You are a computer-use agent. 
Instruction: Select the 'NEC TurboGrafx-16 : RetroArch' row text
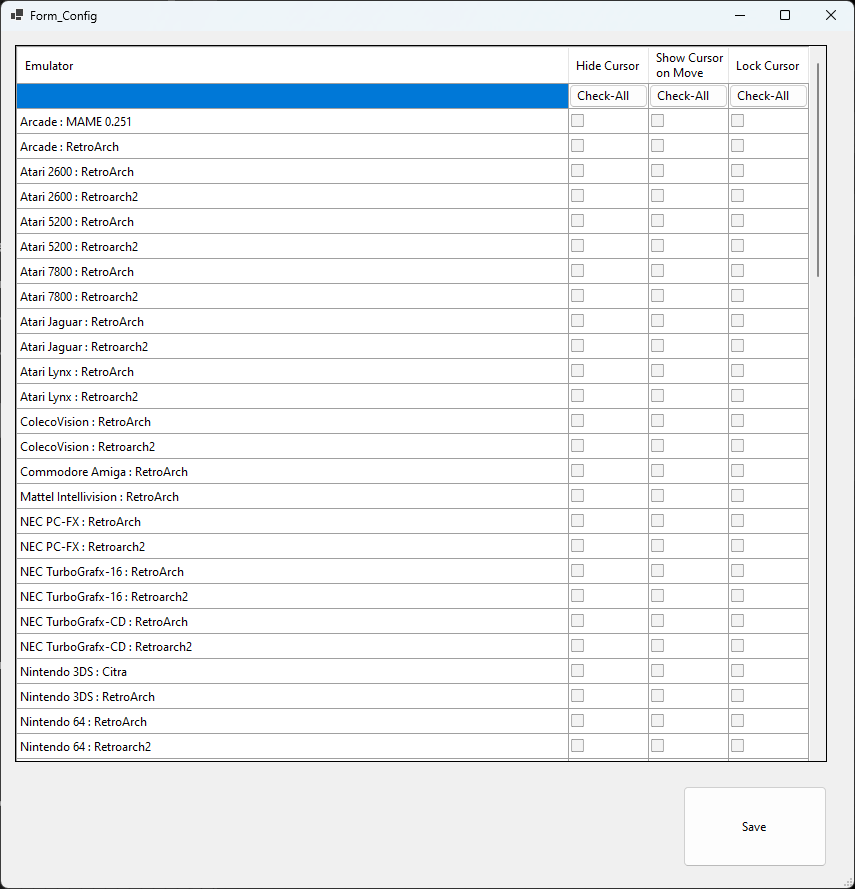click(101, 572)
